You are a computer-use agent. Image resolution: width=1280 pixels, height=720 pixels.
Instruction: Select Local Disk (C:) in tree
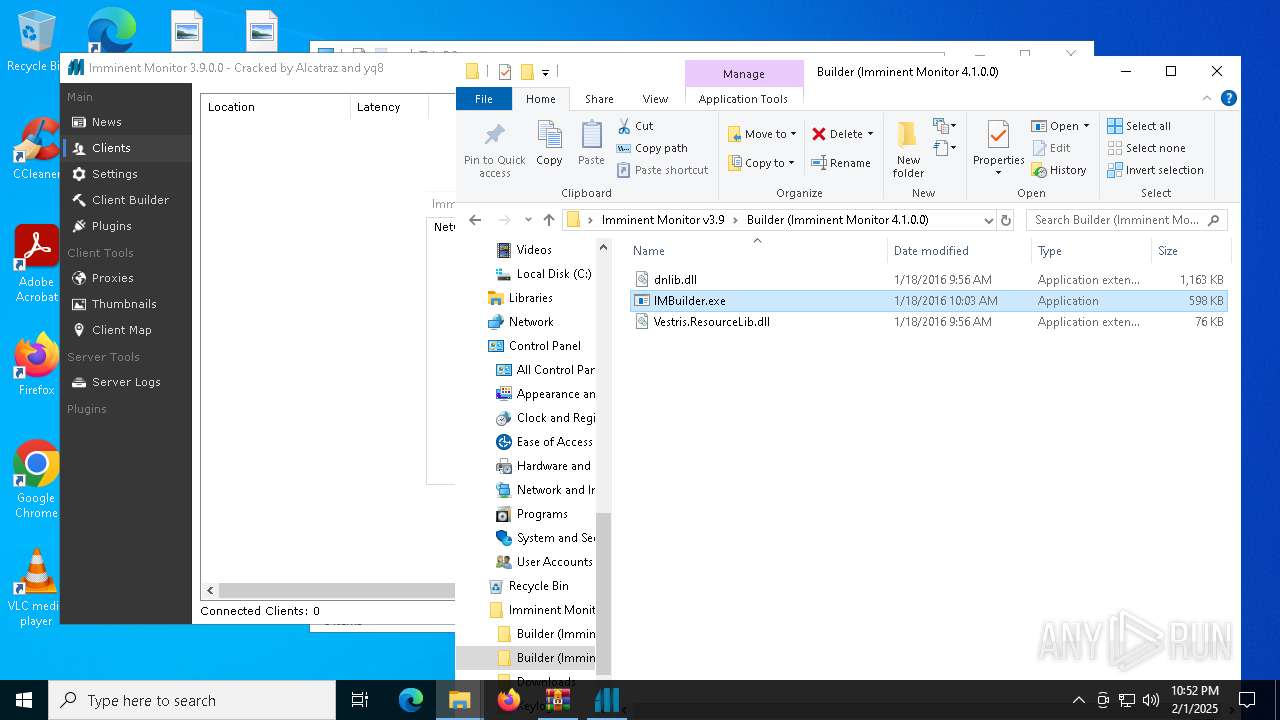click(x=544, y=274)
